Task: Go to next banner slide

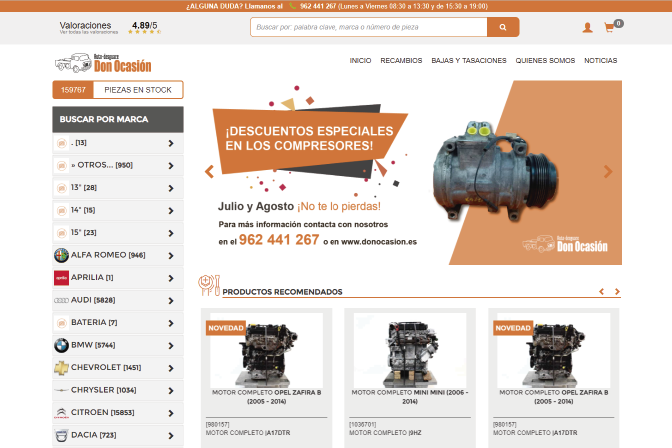Action: 608,171
